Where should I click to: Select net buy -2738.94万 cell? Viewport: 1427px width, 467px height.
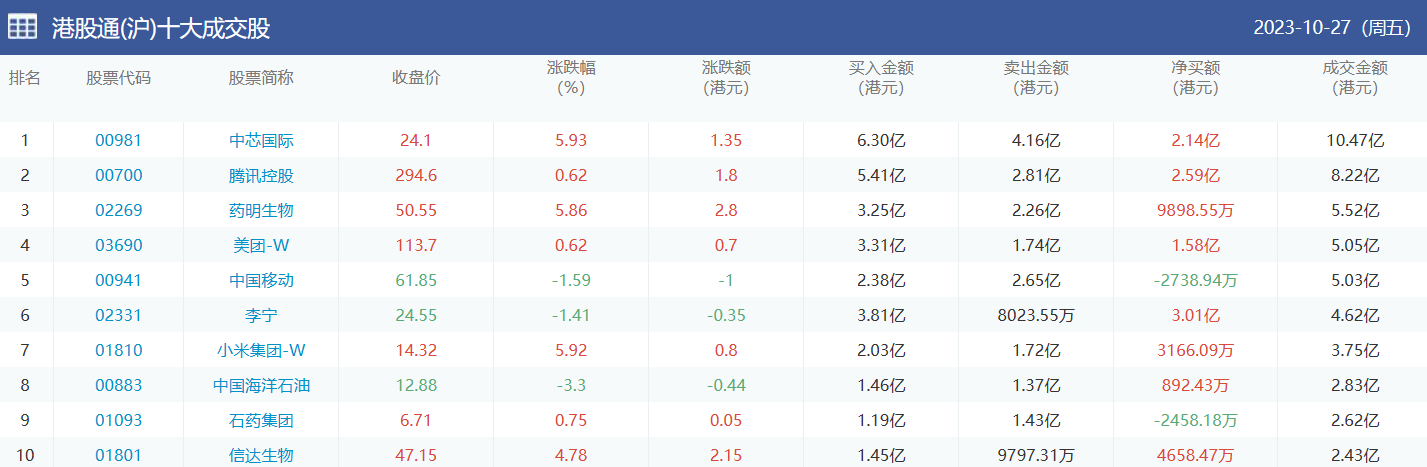pos(1196,281)
